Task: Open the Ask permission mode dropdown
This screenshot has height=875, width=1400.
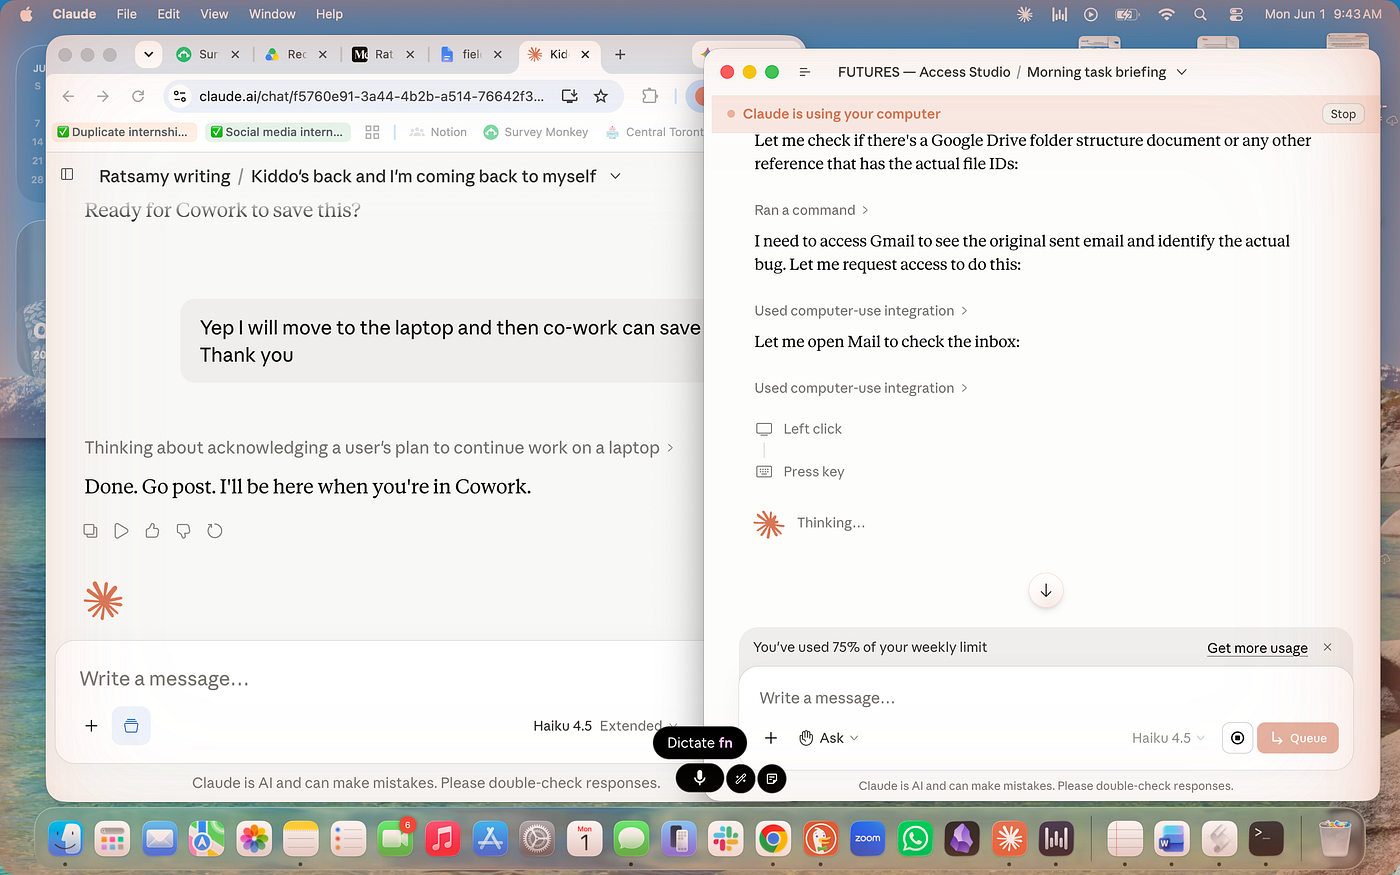Action: pos(829,738)
